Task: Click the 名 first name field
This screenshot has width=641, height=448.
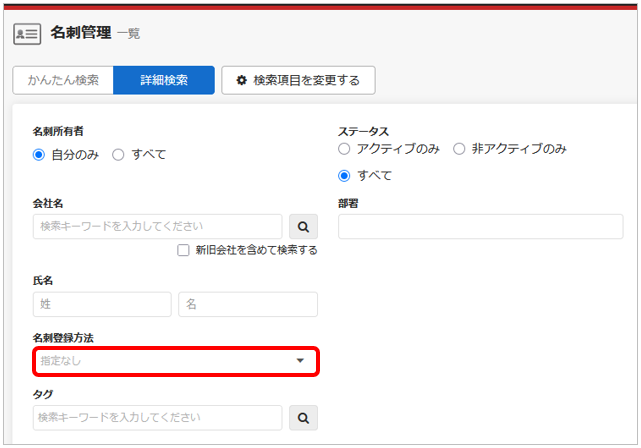Action: point(247,304)
